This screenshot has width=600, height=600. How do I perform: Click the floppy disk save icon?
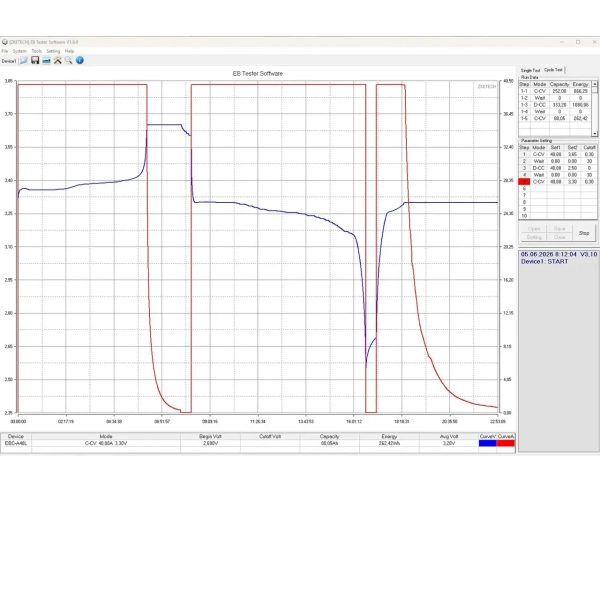click(x=35, y=60)
